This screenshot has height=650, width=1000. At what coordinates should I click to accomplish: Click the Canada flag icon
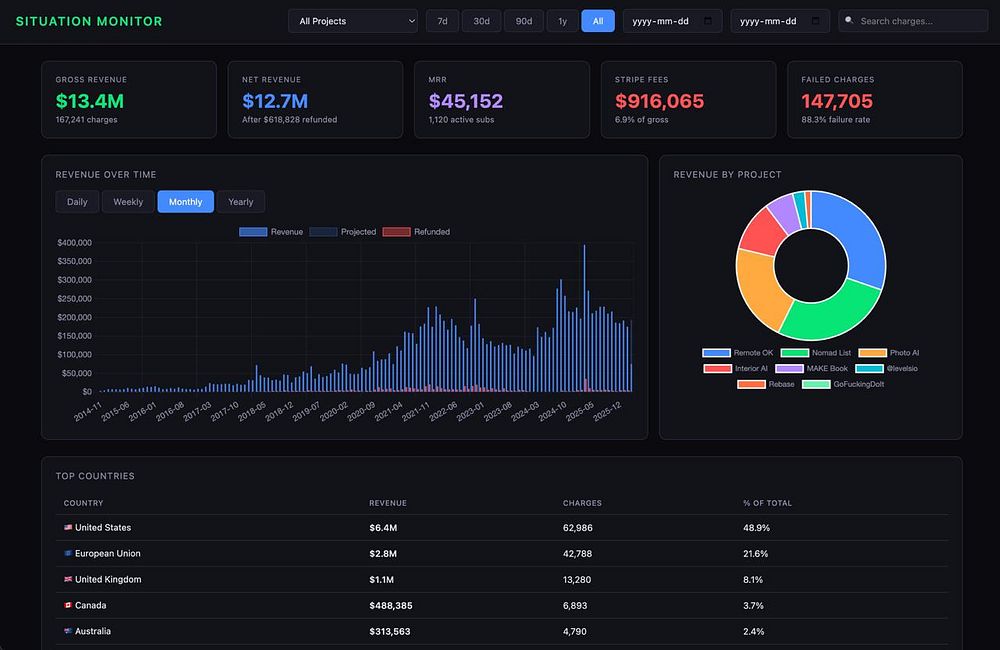click(x=68, y=605)
